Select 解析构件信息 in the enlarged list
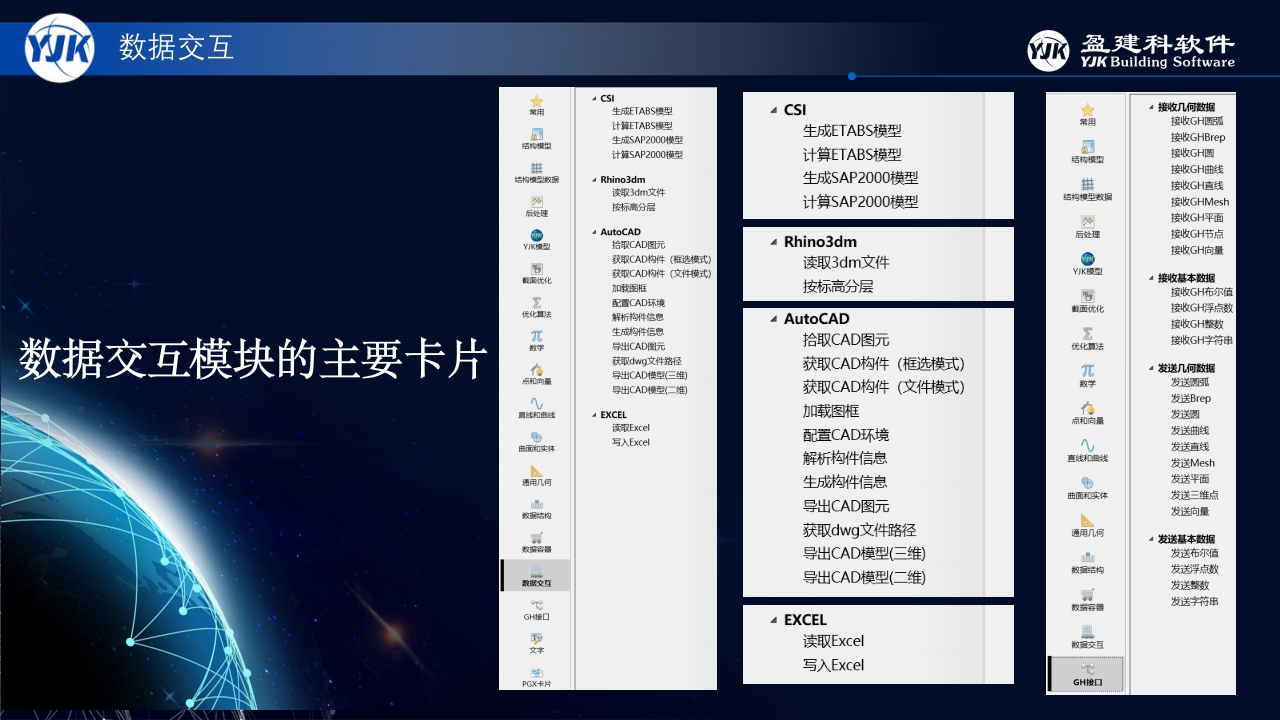1280x720 pixels. coord(845,458)
